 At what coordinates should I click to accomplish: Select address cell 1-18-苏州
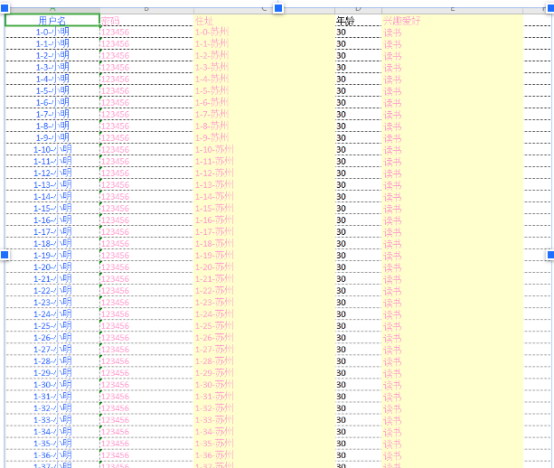[264, 243]
